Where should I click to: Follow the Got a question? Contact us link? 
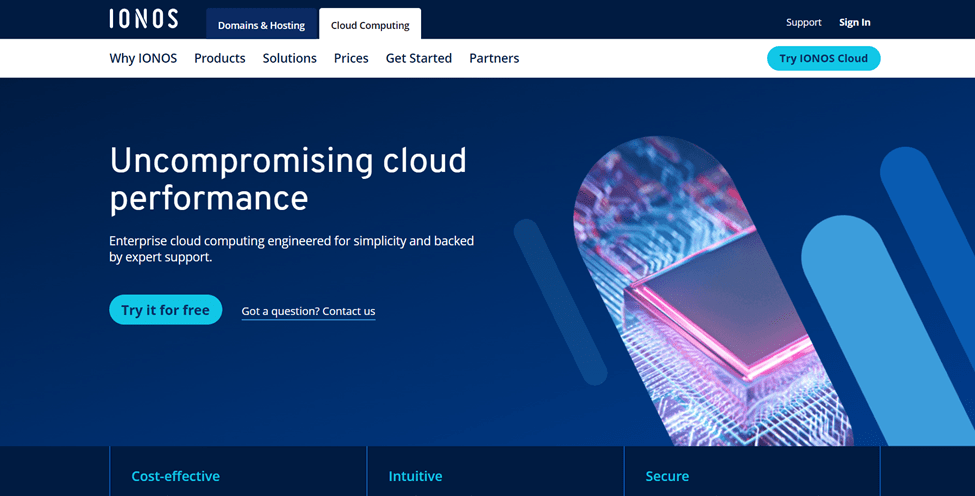click(x=308, y=311)
